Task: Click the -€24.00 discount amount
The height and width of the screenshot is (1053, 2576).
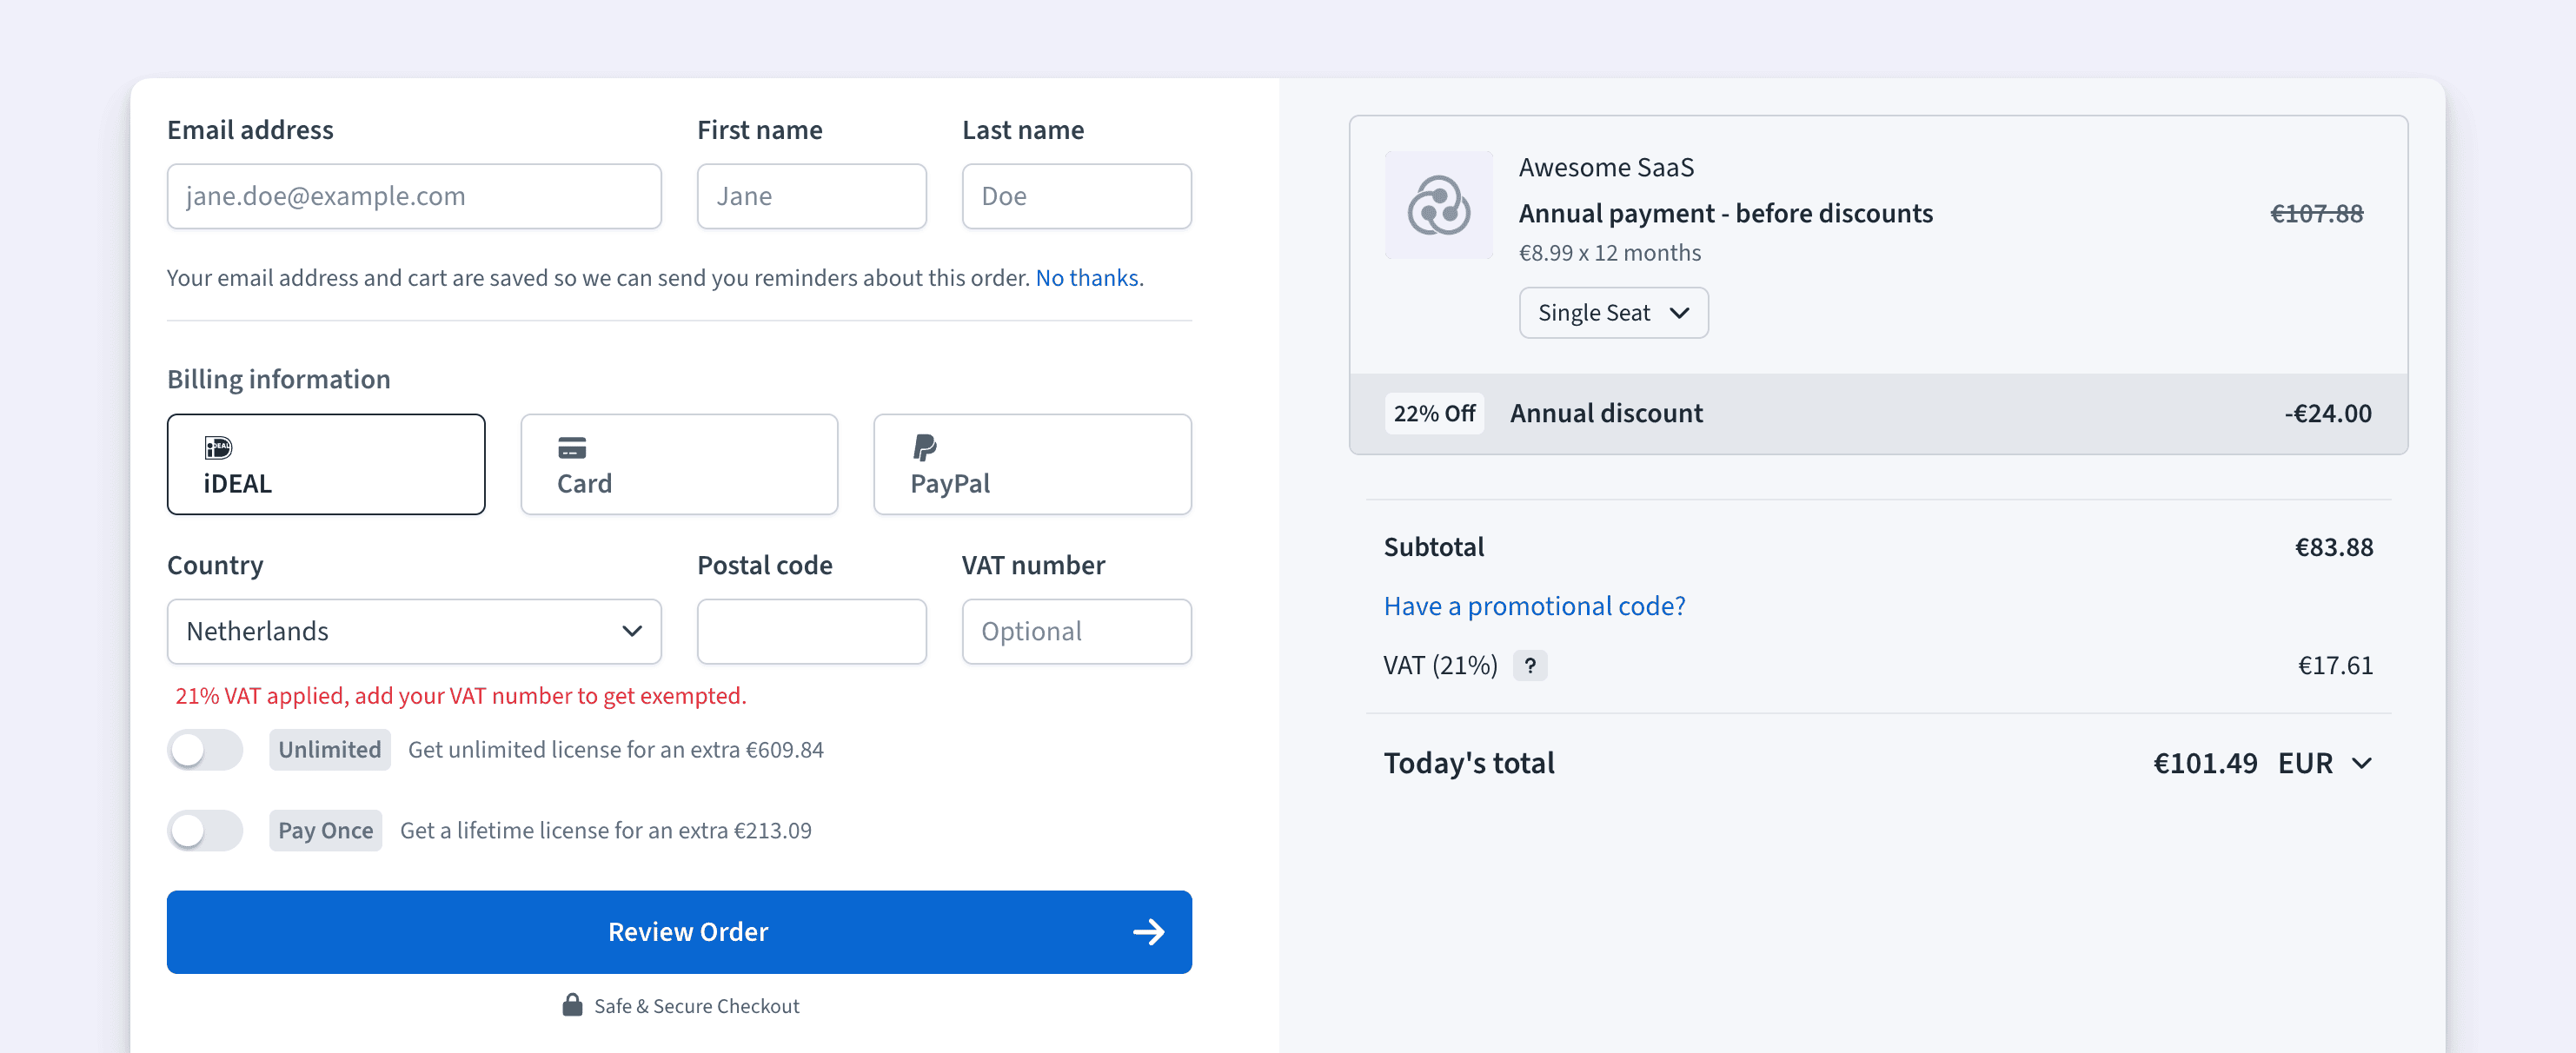Action: tap(2327, 414)
